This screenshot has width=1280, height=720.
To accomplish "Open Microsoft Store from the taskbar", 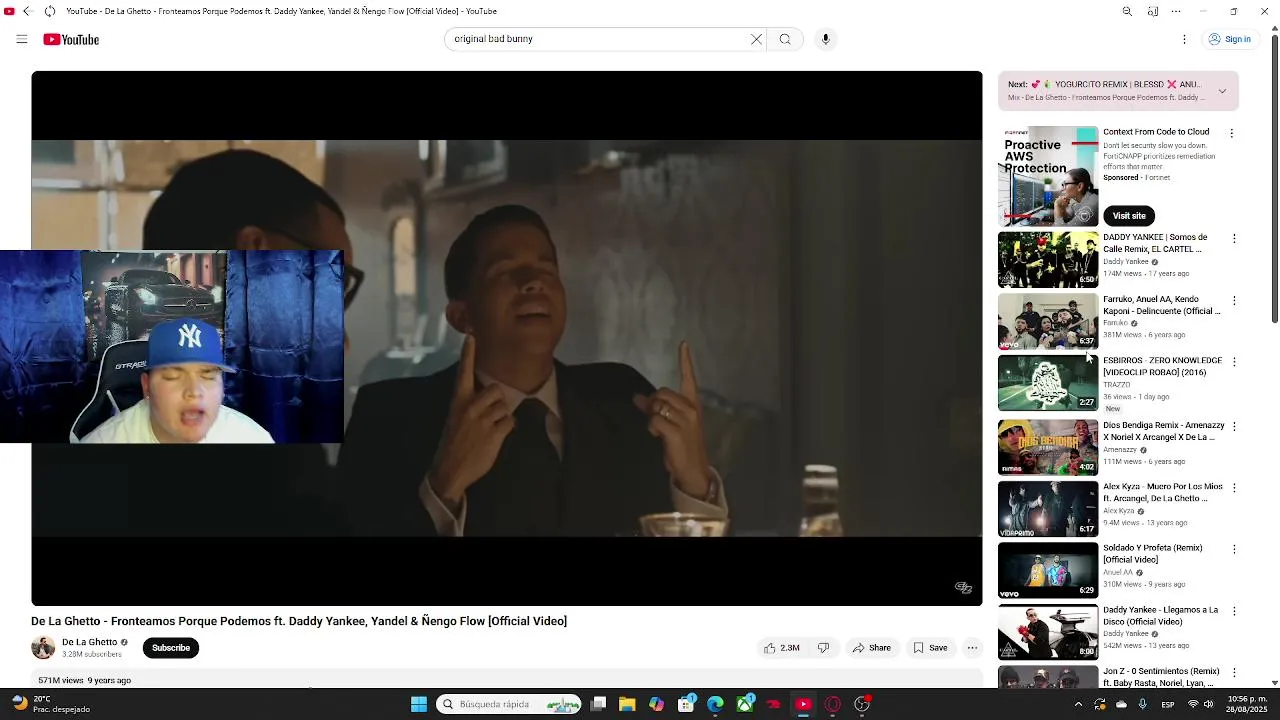I will [686, 704].
